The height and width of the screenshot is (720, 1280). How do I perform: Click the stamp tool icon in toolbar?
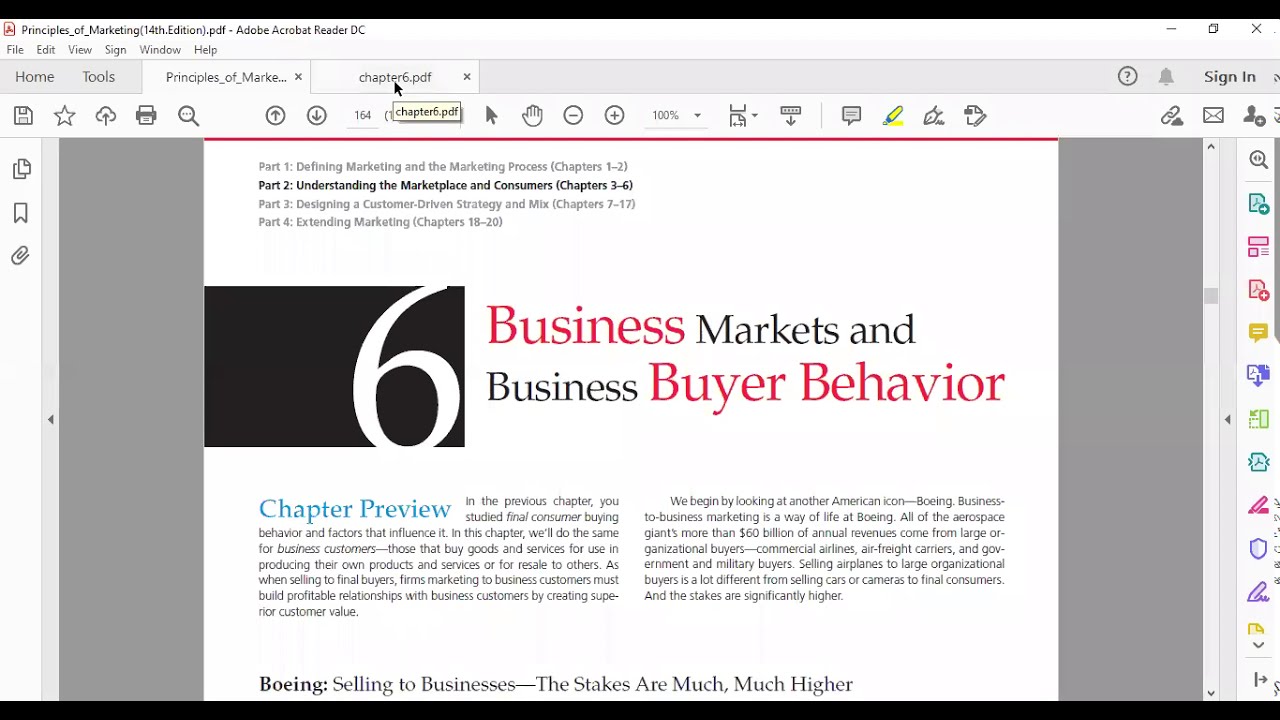coord(976,116)
